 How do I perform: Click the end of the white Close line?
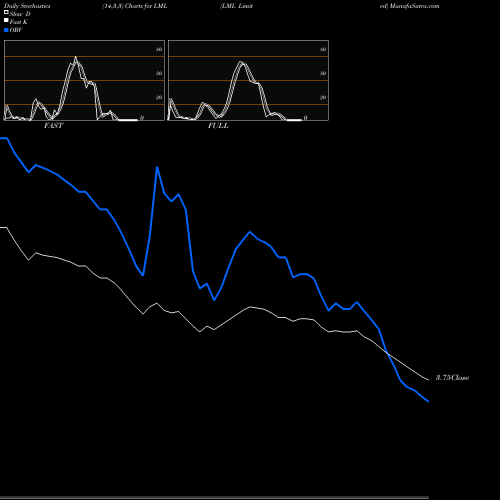pyautogui.click(x=428, y=380)
